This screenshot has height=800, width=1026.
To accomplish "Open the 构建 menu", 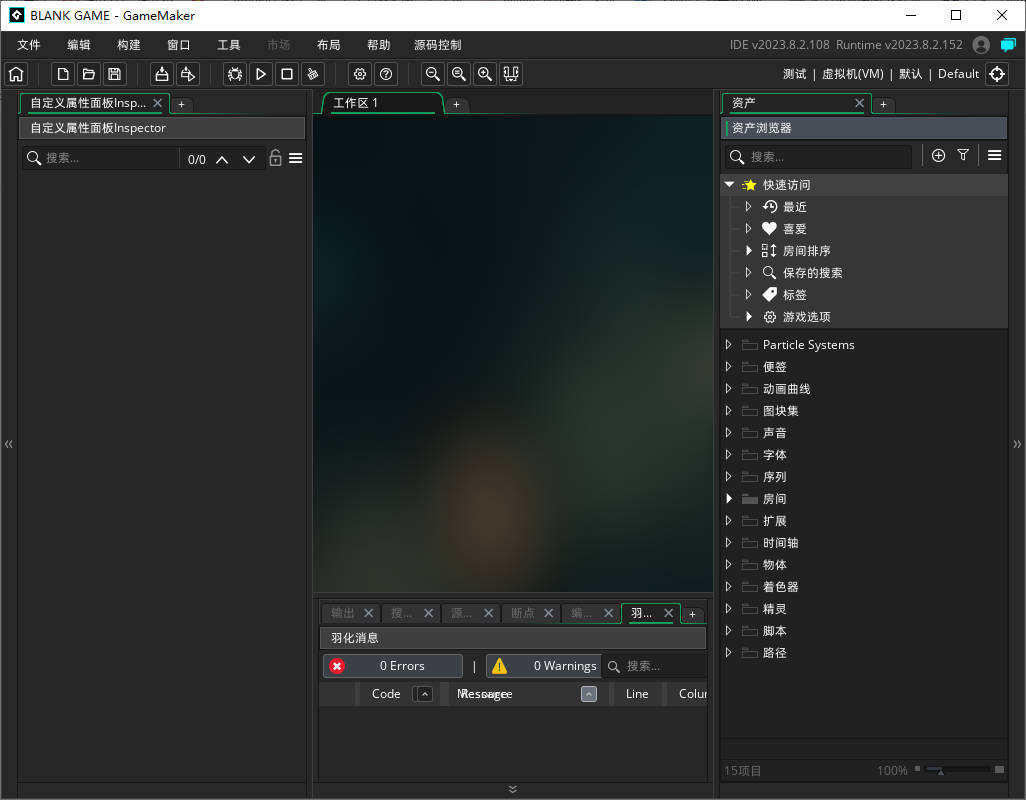I will (128, 45).
